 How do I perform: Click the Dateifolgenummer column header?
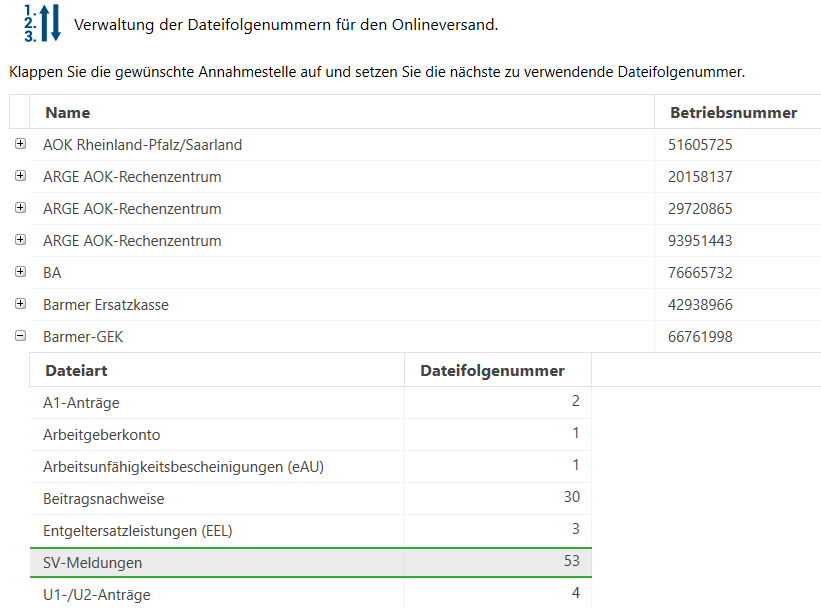[x=492, y=370]
